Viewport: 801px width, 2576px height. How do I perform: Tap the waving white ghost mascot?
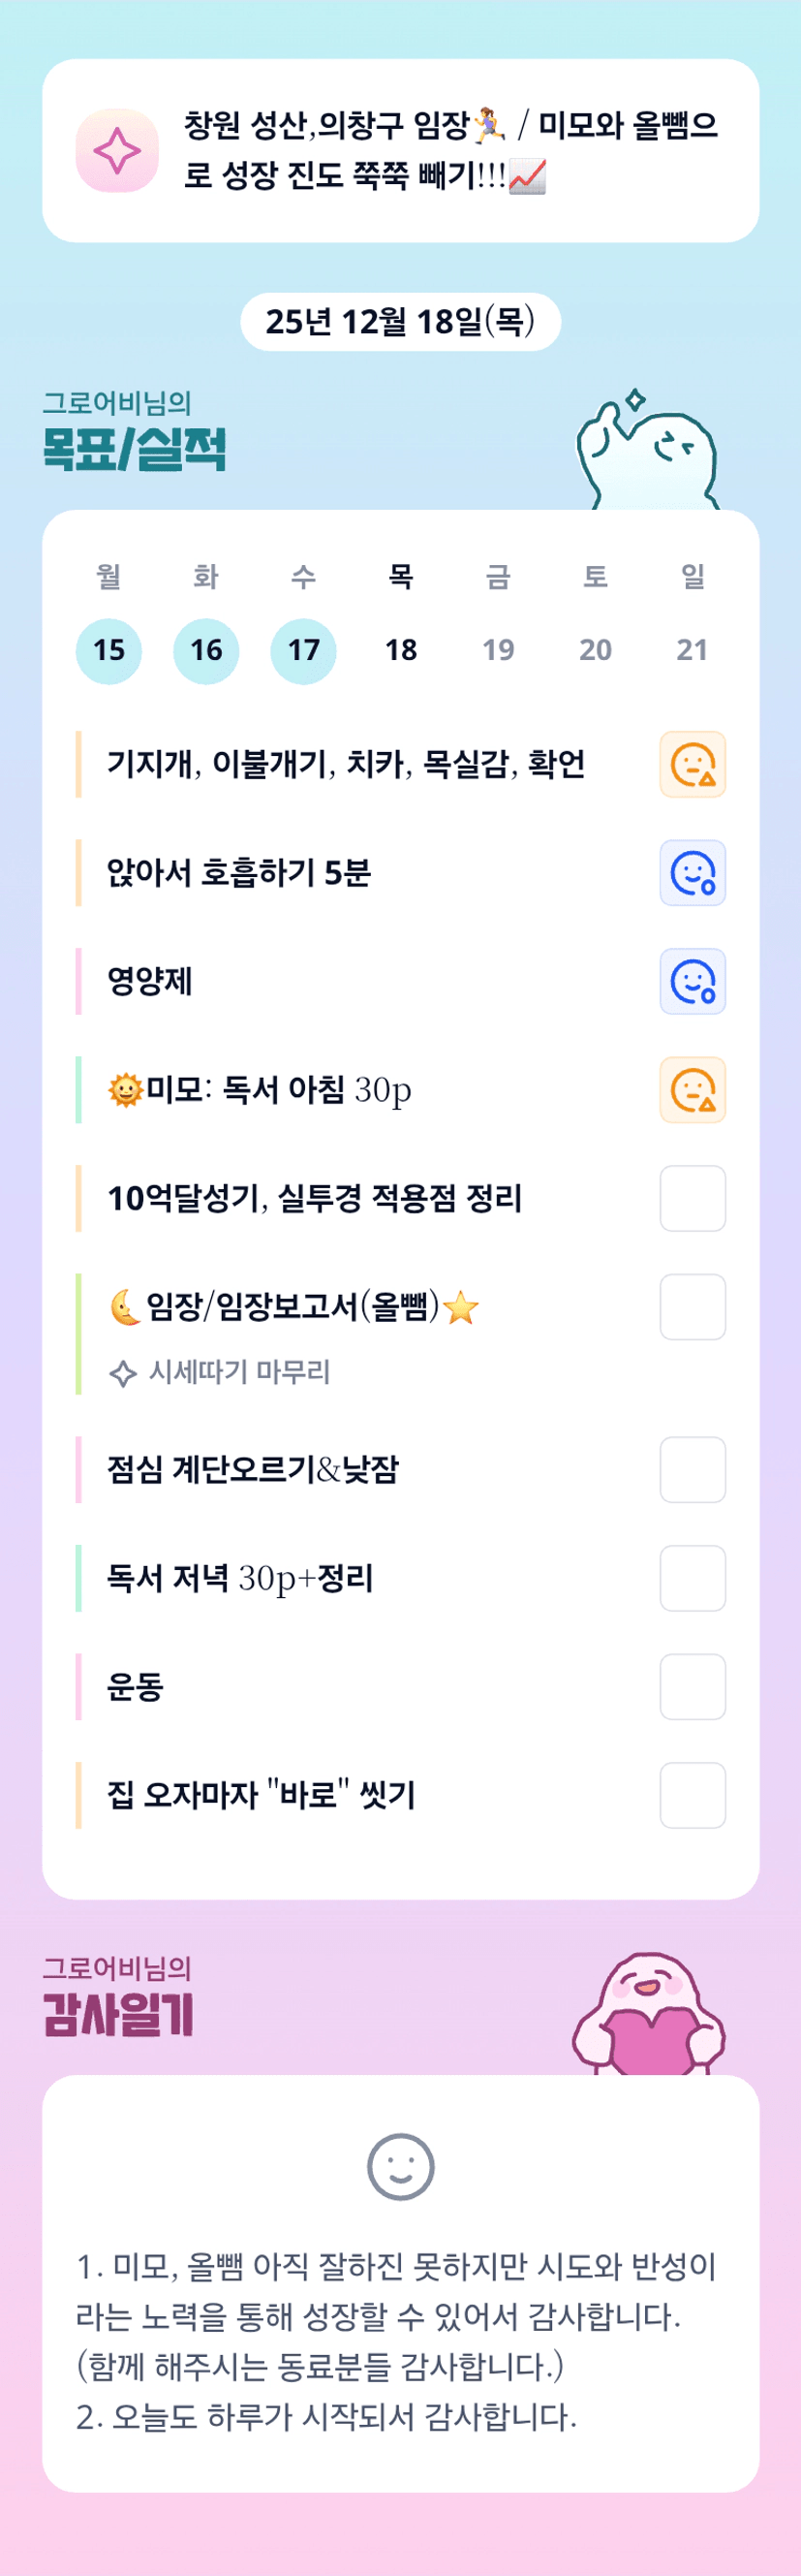647,452
